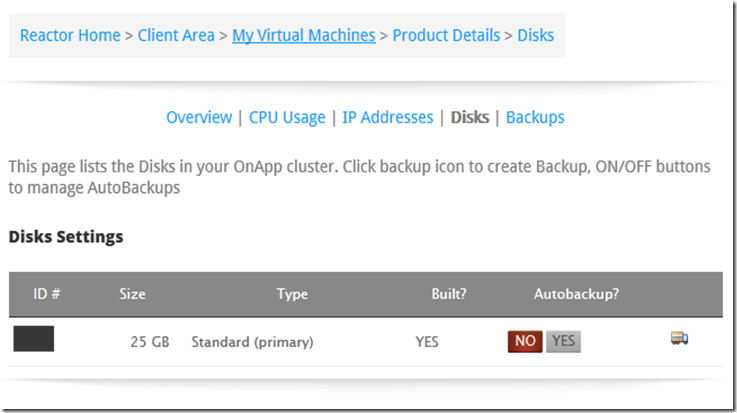Open the CPU Usage tab
The height and width of the screenshot is (413, 737).
click(x=287, y=117)
